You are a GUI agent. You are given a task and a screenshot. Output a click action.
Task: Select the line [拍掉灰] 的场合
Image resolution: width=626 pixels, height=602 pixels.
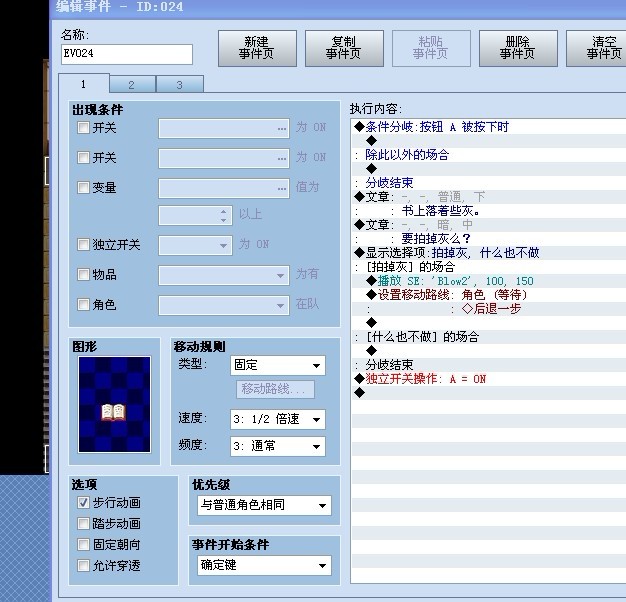pos(489,267)
